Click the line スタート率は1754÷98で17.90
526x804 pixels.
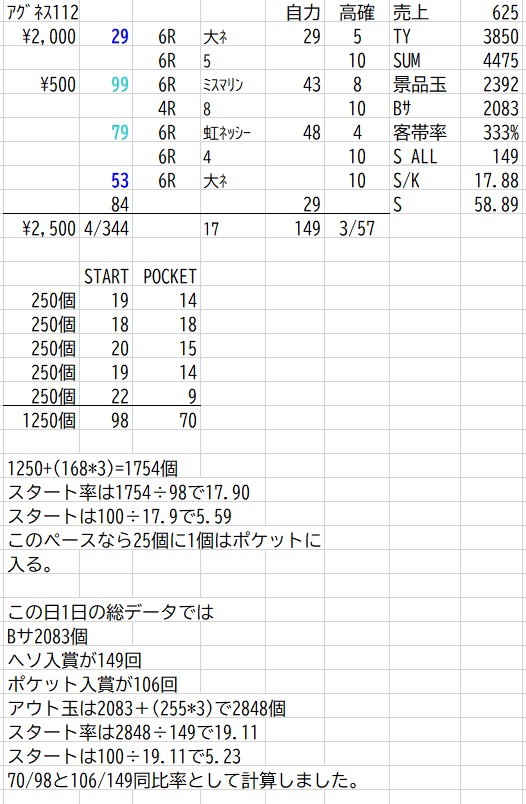pyautogui.click(x=129, y=492)
